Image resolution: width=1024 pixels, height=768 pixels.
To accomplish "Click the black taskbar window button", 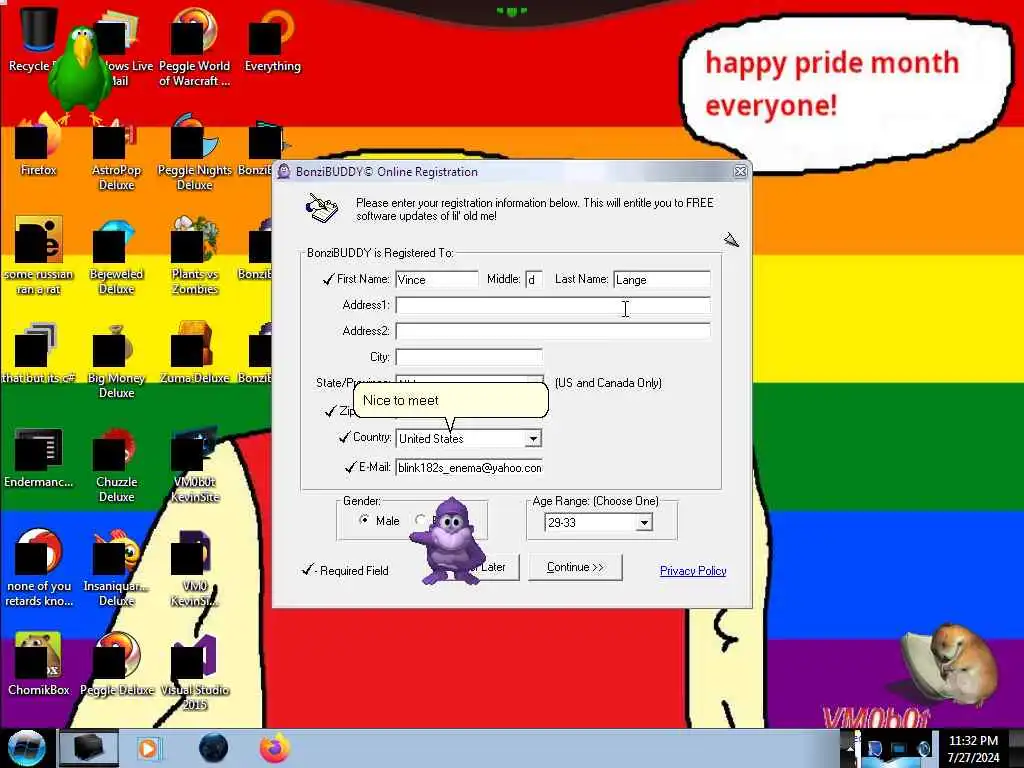I will [89, 748].
